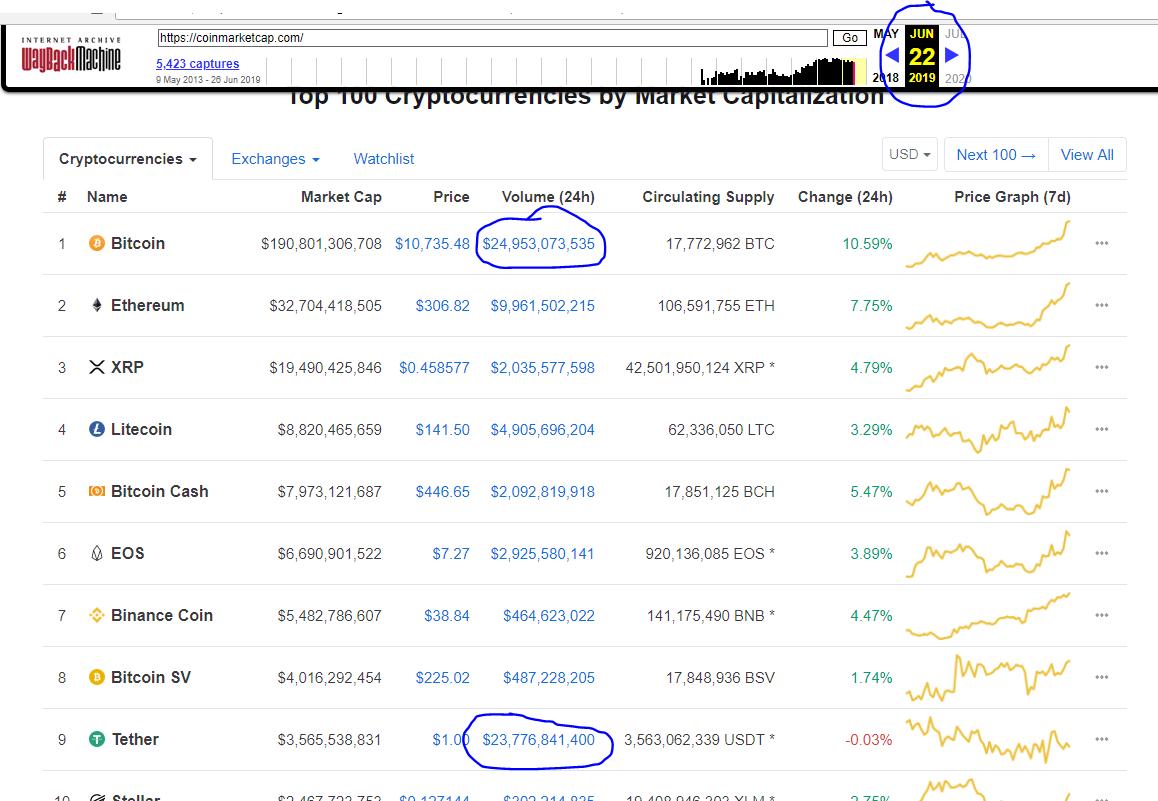
Task: Click the Ethereum diamond icon
Action: [x=97, y=305]
